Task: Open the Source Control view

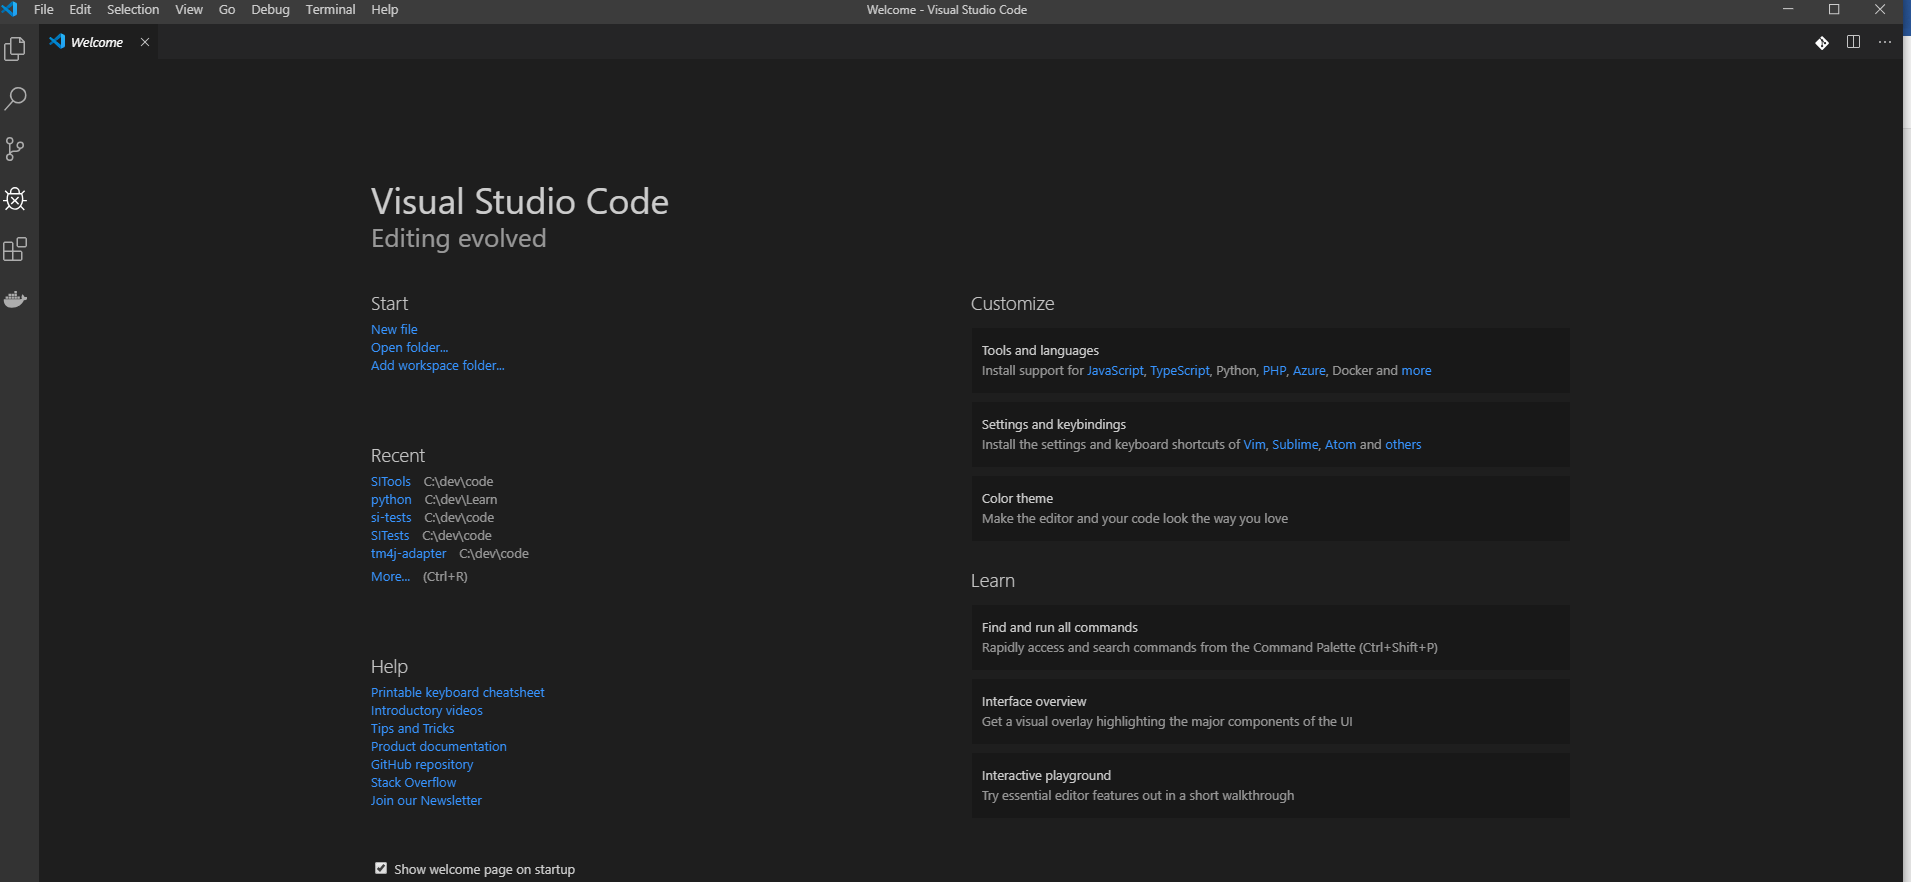Action: click(x=15, y=149)
